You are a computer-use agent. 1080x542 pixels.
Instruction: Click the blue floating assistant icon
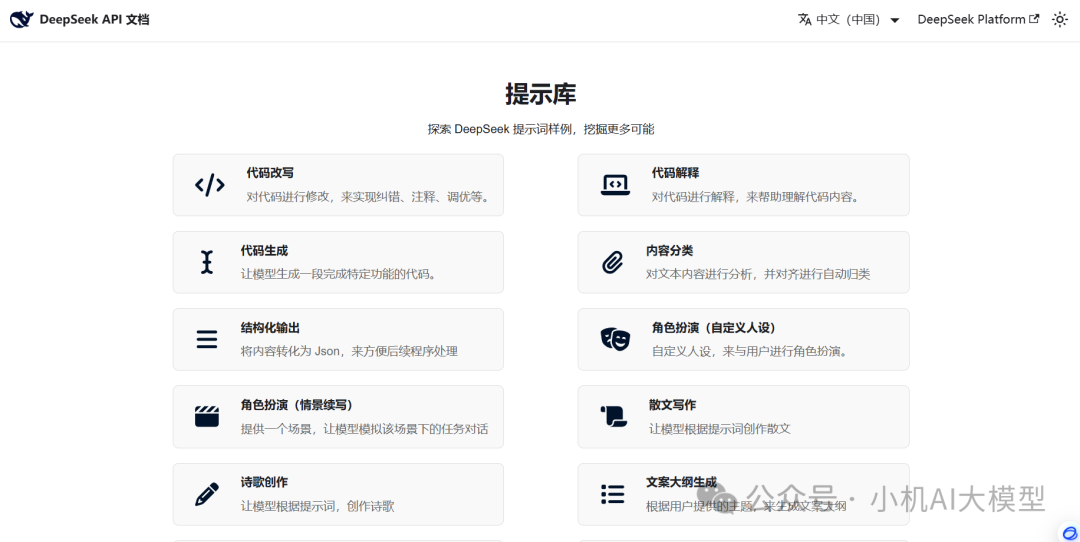click(1070, 532)
